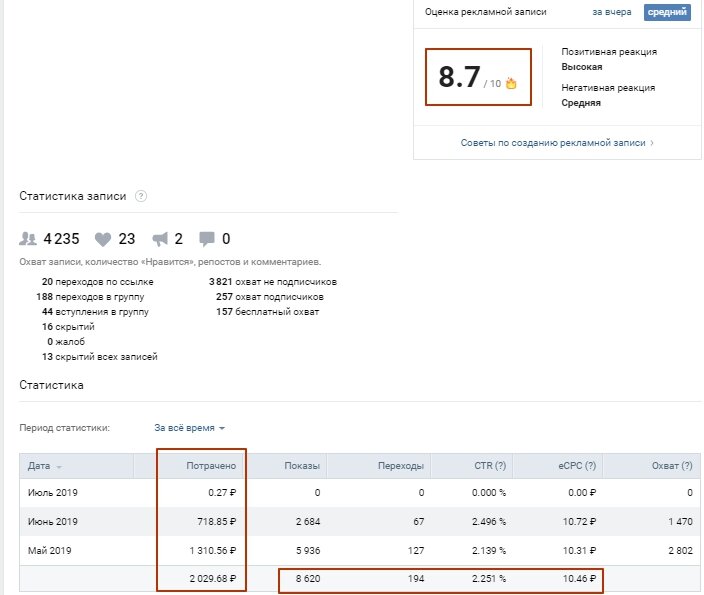Click the total clicks value 194
This screenshot has height=595, width=704.
pyautogui.click(x=416, y=579)
